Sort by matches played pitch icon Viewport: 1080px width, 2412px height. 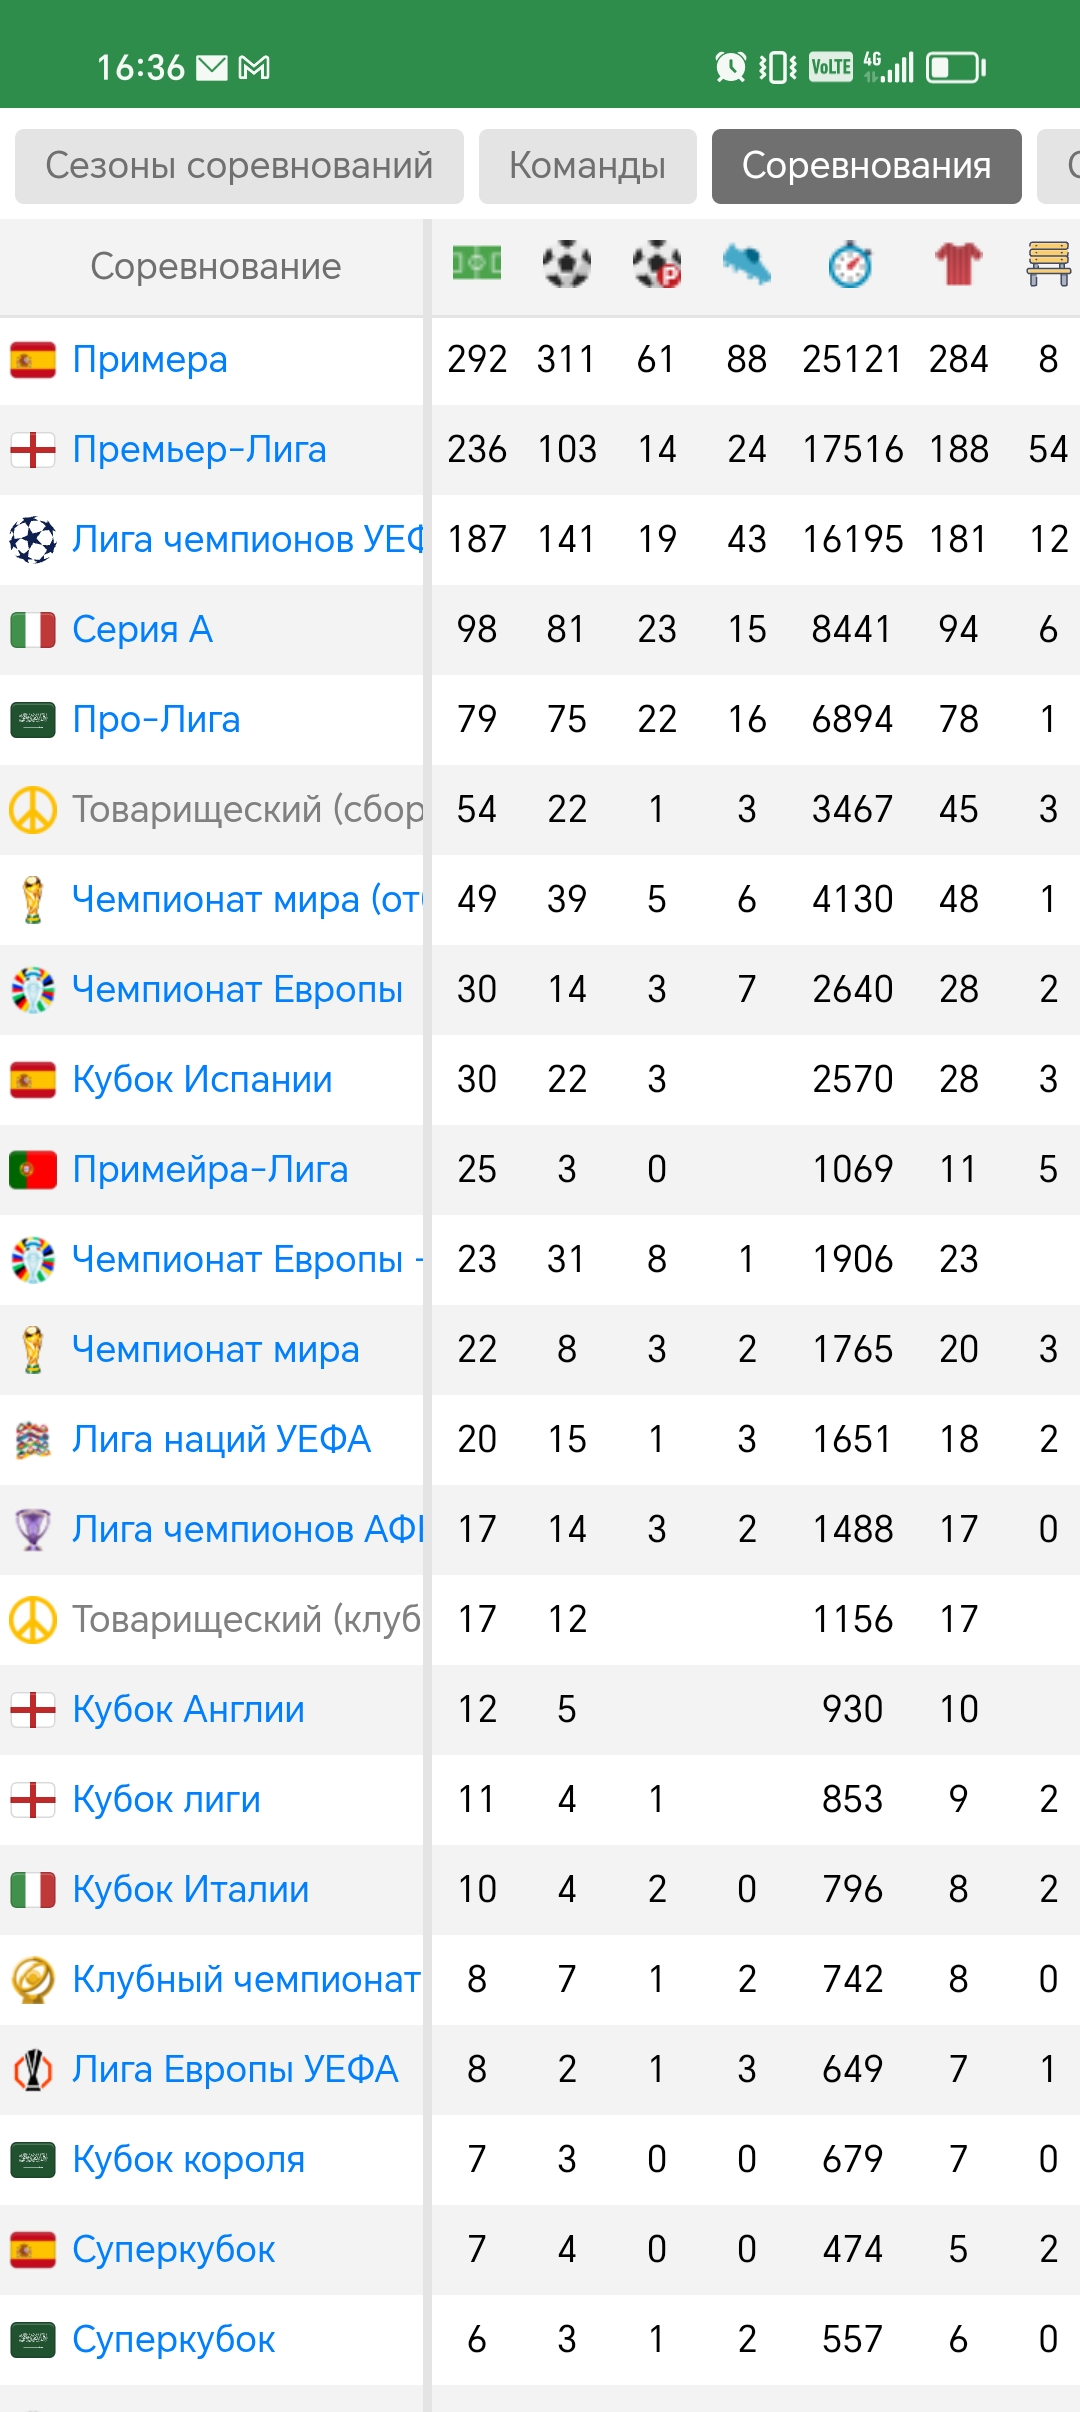coord(477,264)
